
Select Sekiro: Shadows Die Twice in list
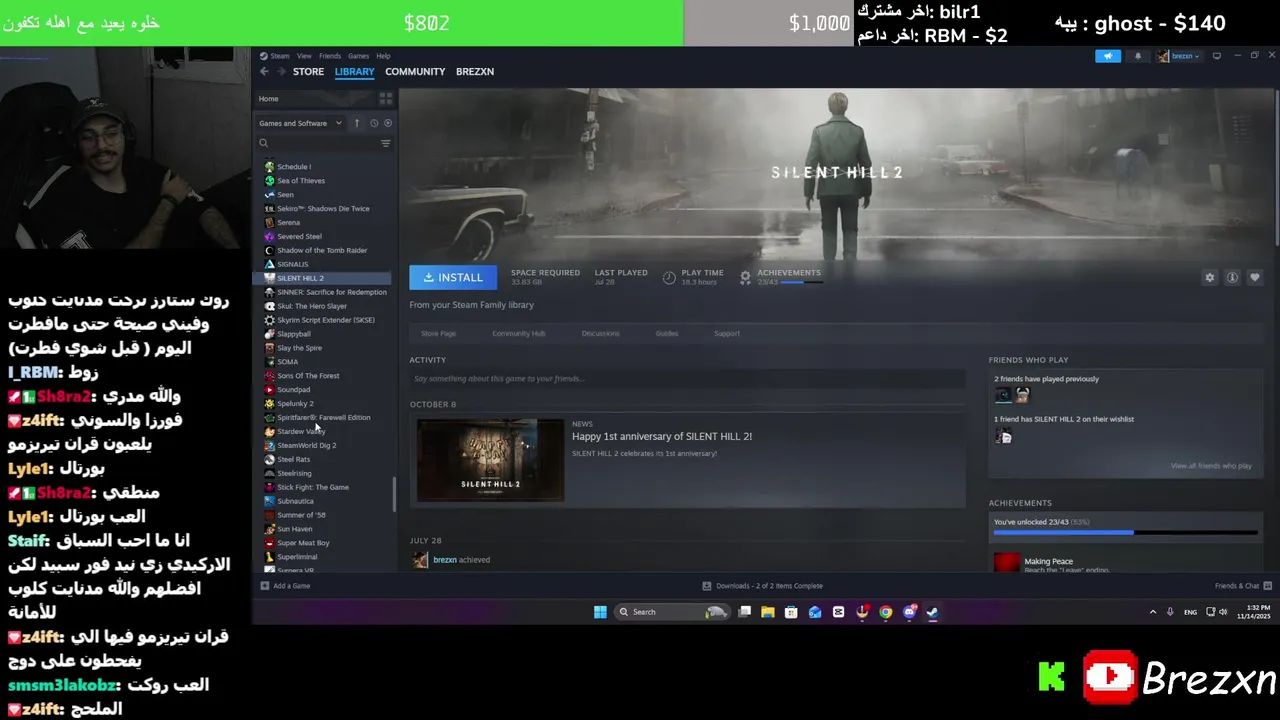point(323,209)
